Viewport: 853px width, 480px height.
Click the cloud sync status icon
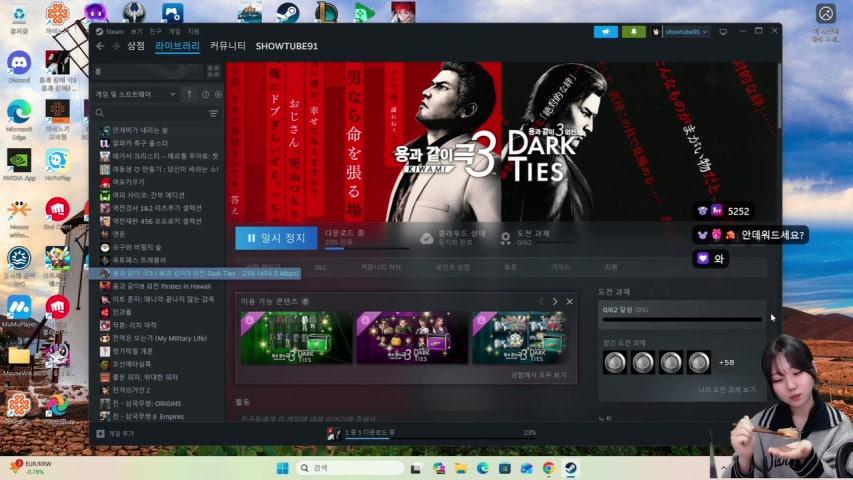coord(427,238)
